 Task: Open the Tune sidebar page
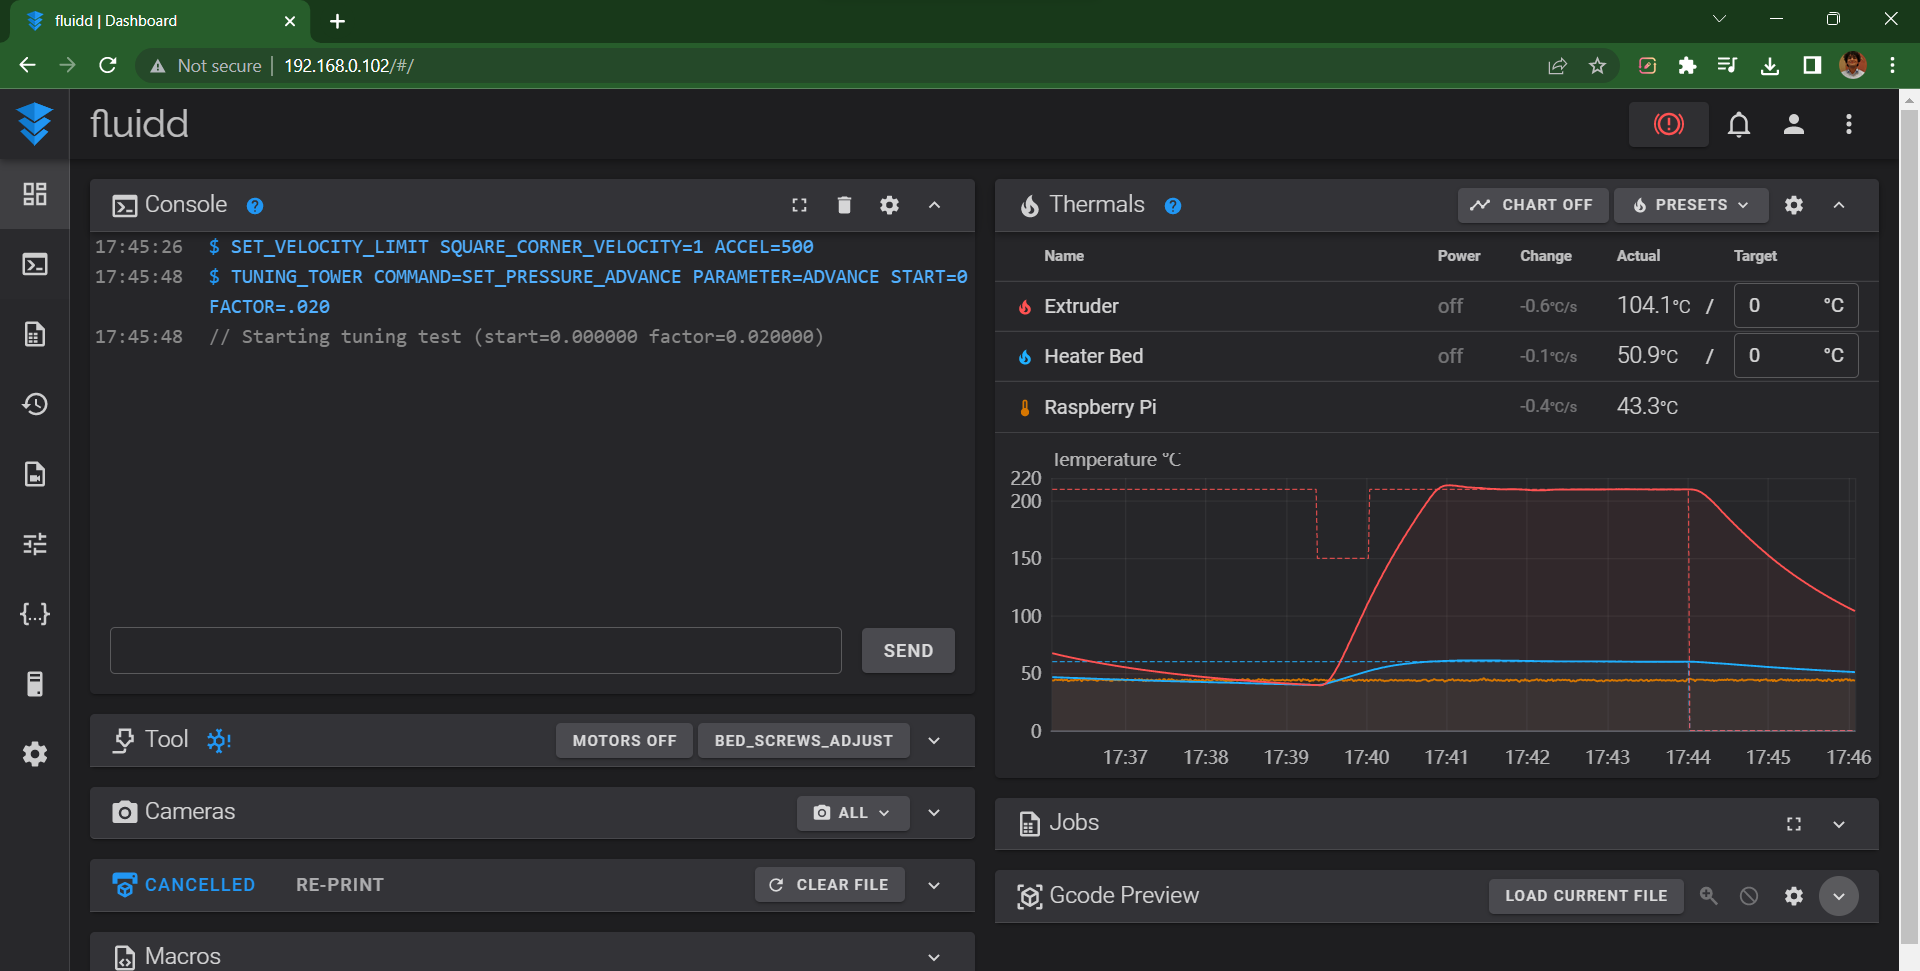[35, 544]
